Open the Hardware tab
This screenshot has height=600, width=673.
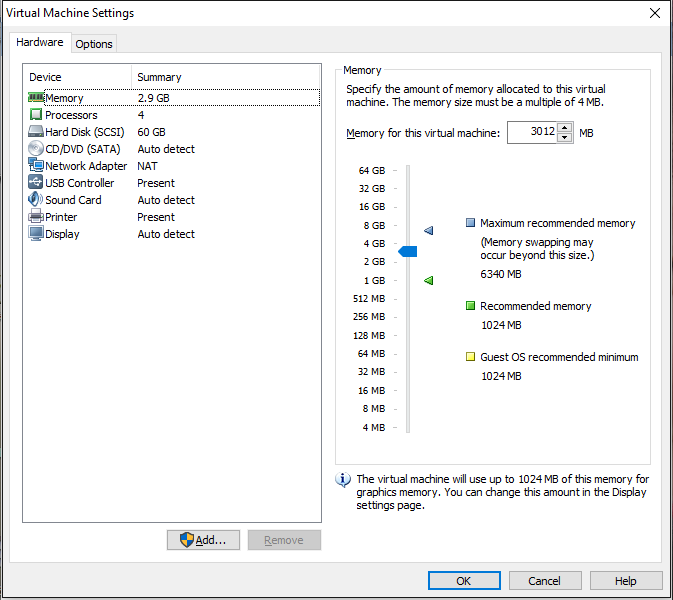point(40,43)
